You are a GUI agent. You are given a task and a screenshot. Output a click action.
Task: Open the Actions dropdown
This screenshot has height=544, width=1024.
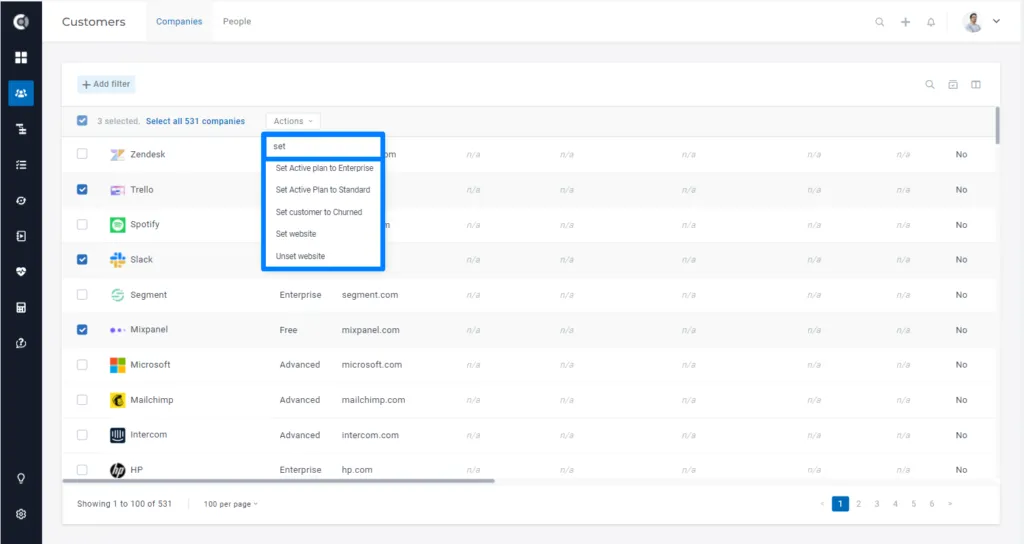pos(293,121)
